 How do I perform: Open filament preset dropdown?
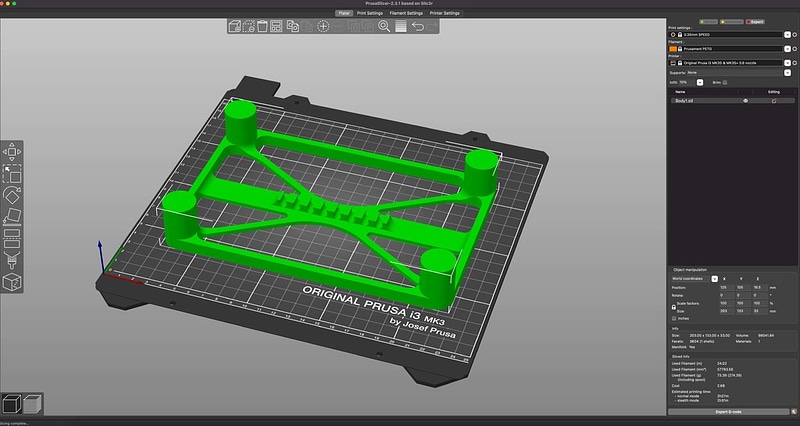787,49
